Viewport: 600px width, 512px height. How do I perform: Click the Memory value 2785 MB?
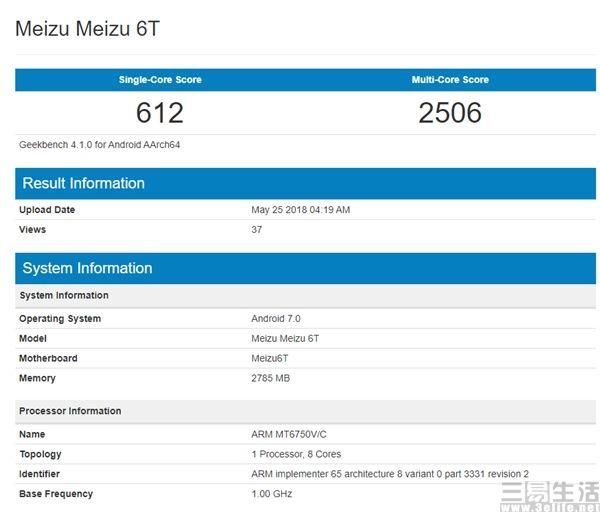(x=271, y=378)
